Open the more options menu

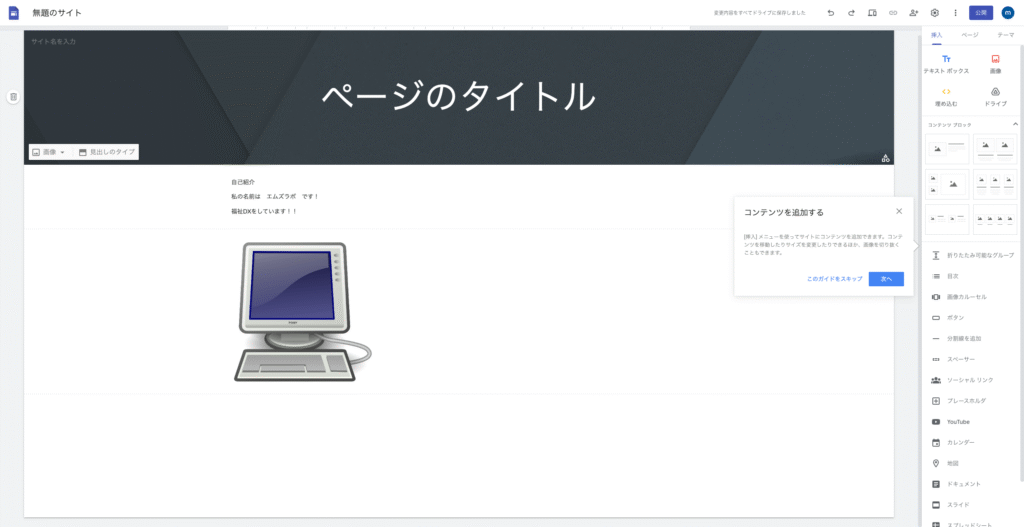955,12
